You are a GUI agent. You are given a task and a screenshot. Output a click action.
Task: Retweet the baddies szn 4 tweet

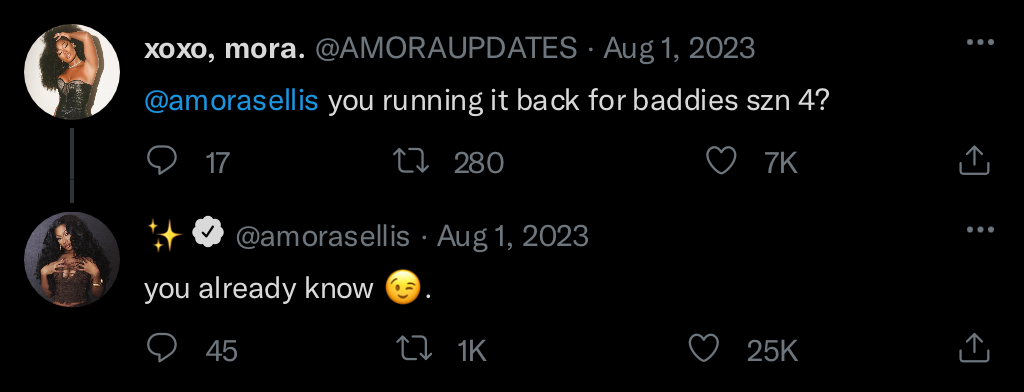click(x=412, y=161)
